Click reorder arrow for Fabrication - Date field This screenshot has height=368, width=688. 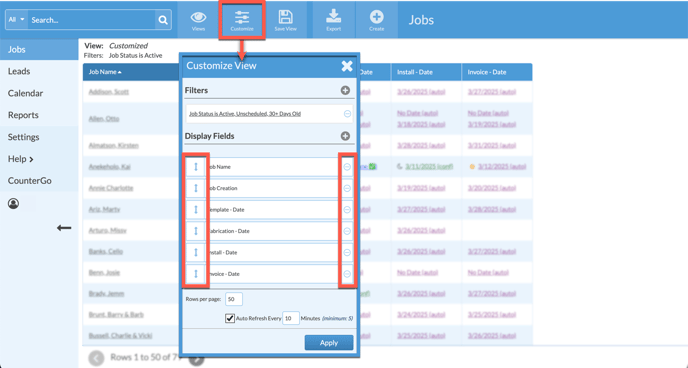pyautogui.click(x=196, y=231)
